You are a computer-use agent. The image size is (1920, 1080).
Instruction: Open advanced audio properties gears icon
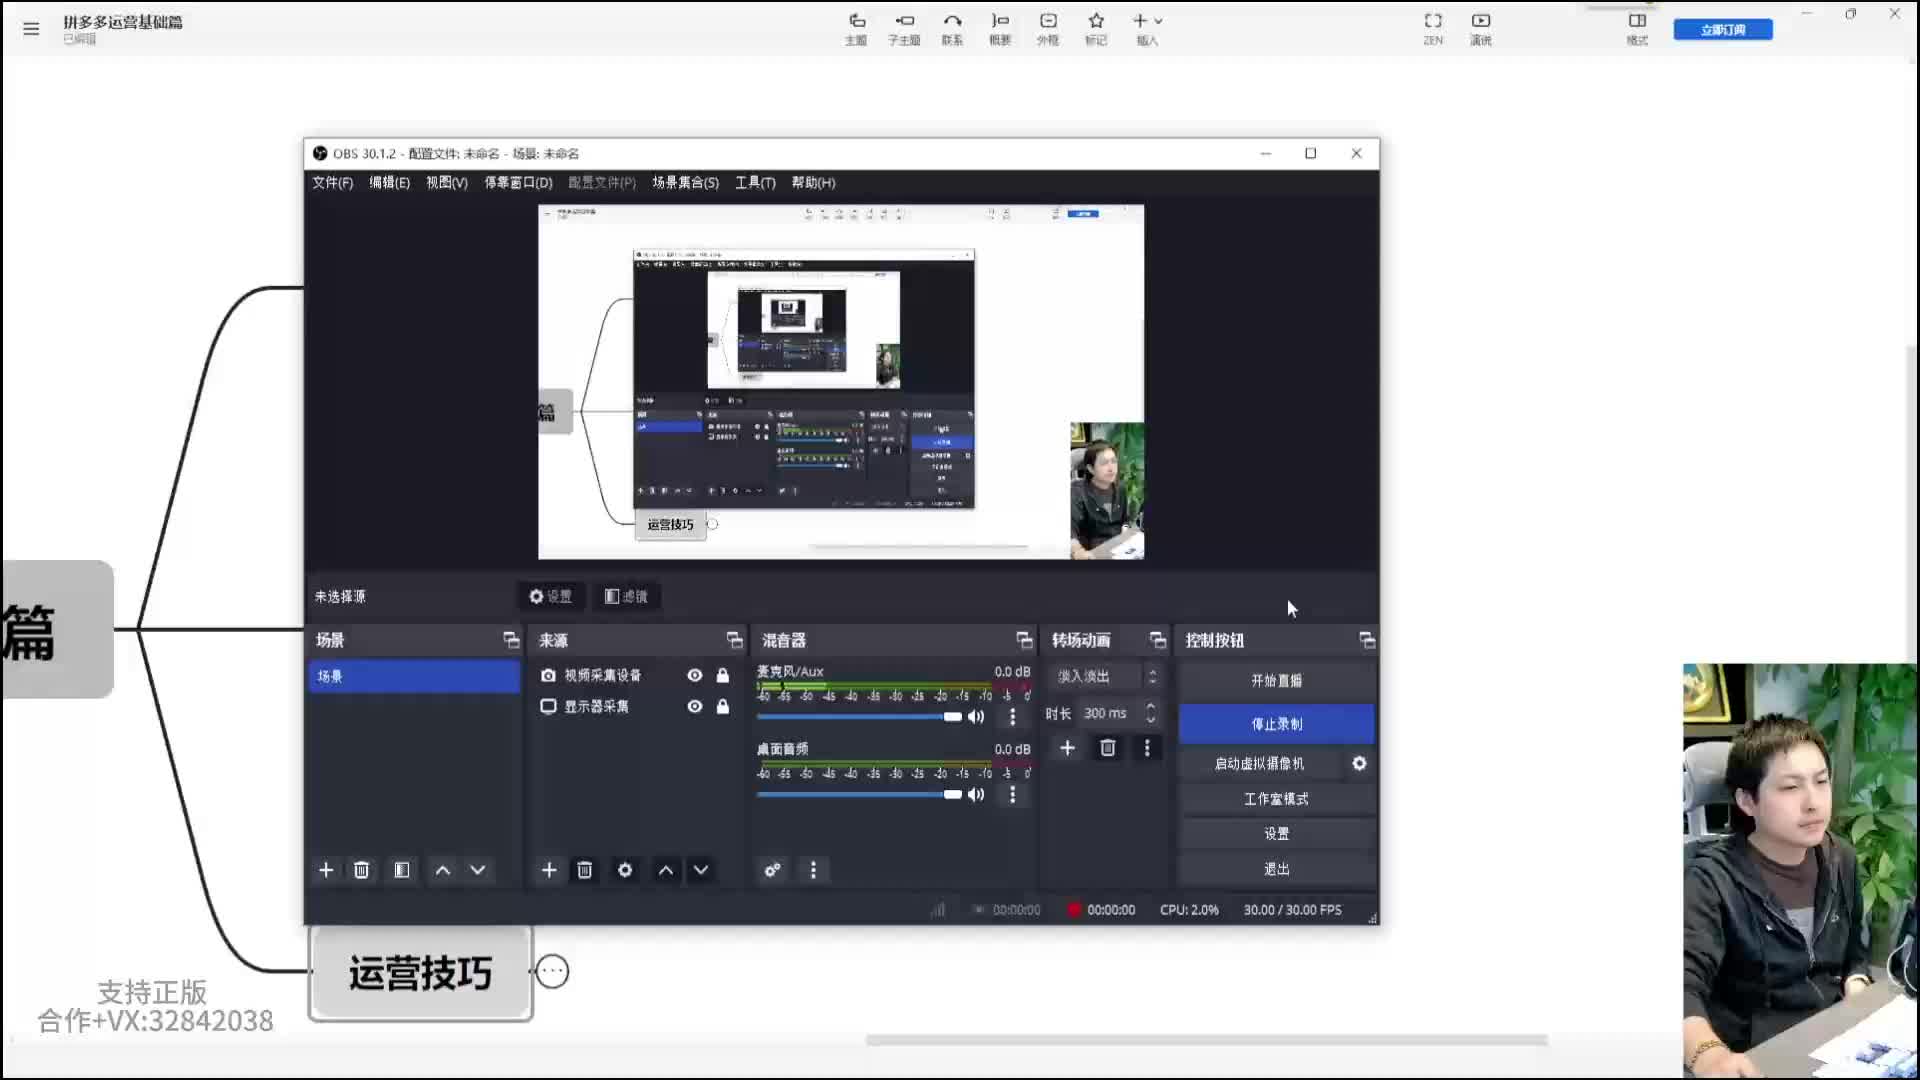click(x=773, y=870)
